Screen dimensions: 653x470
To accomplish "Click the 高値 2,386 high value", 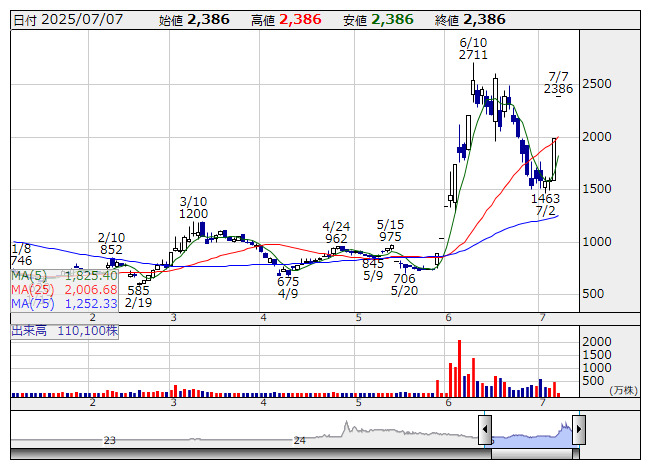I will [286, 20].
